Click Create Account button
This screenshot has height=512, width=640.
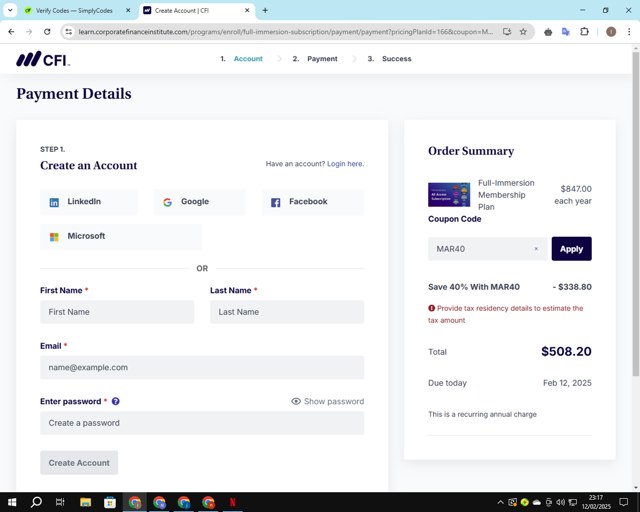tap(79, 463)
